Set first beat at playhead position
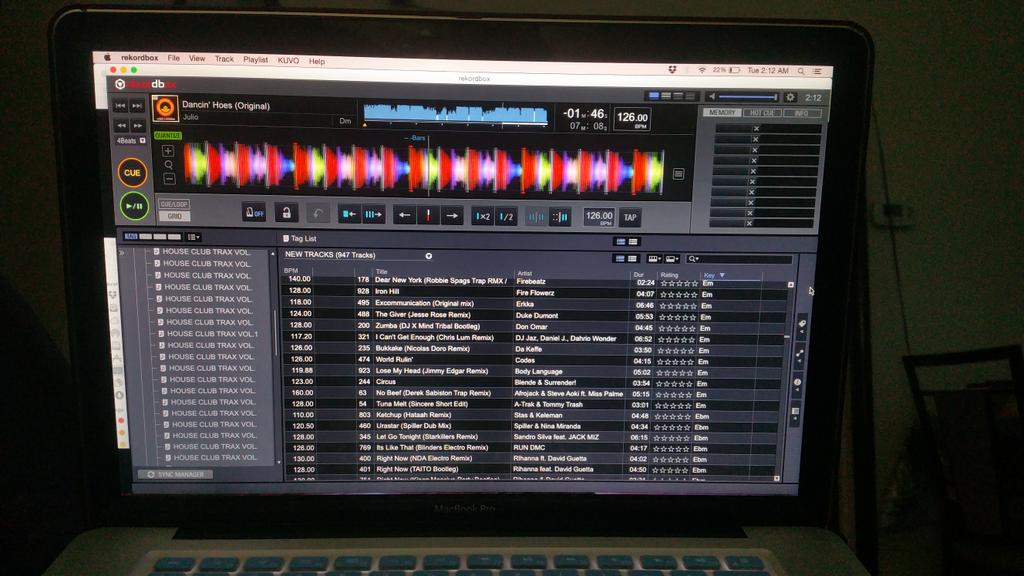 pyautogui.click(x=349, y=214)
